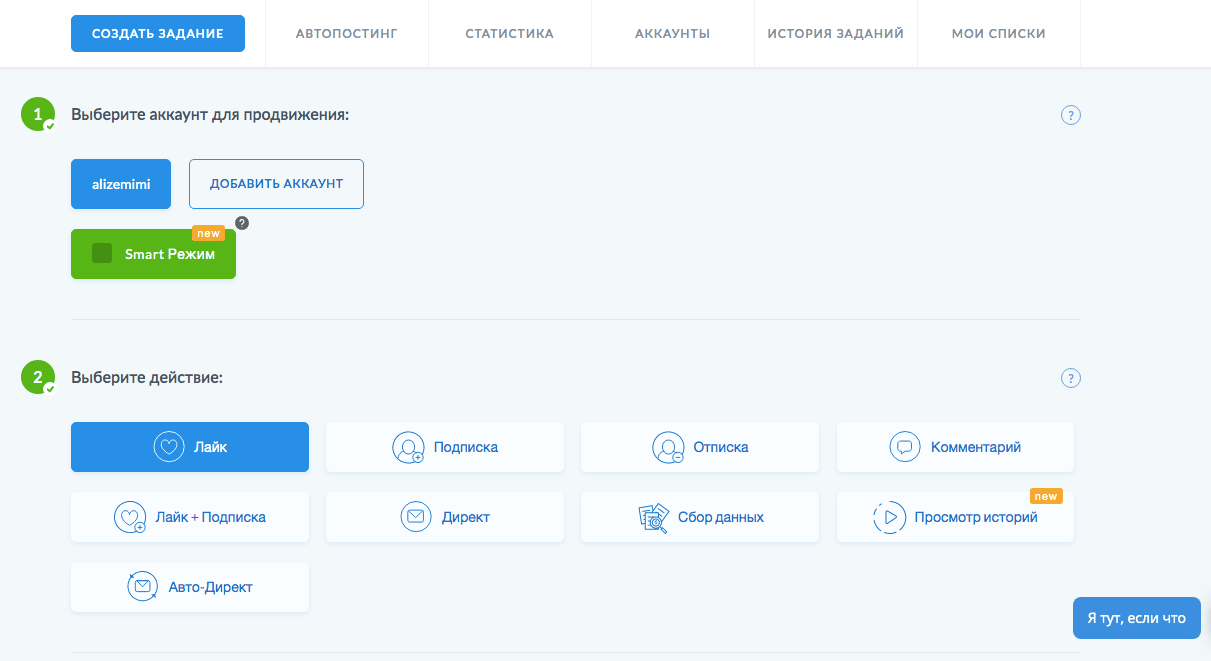Click the Подписка user-plus icon
Viewport: 1211px width, 661px height.
click(408, 447)
